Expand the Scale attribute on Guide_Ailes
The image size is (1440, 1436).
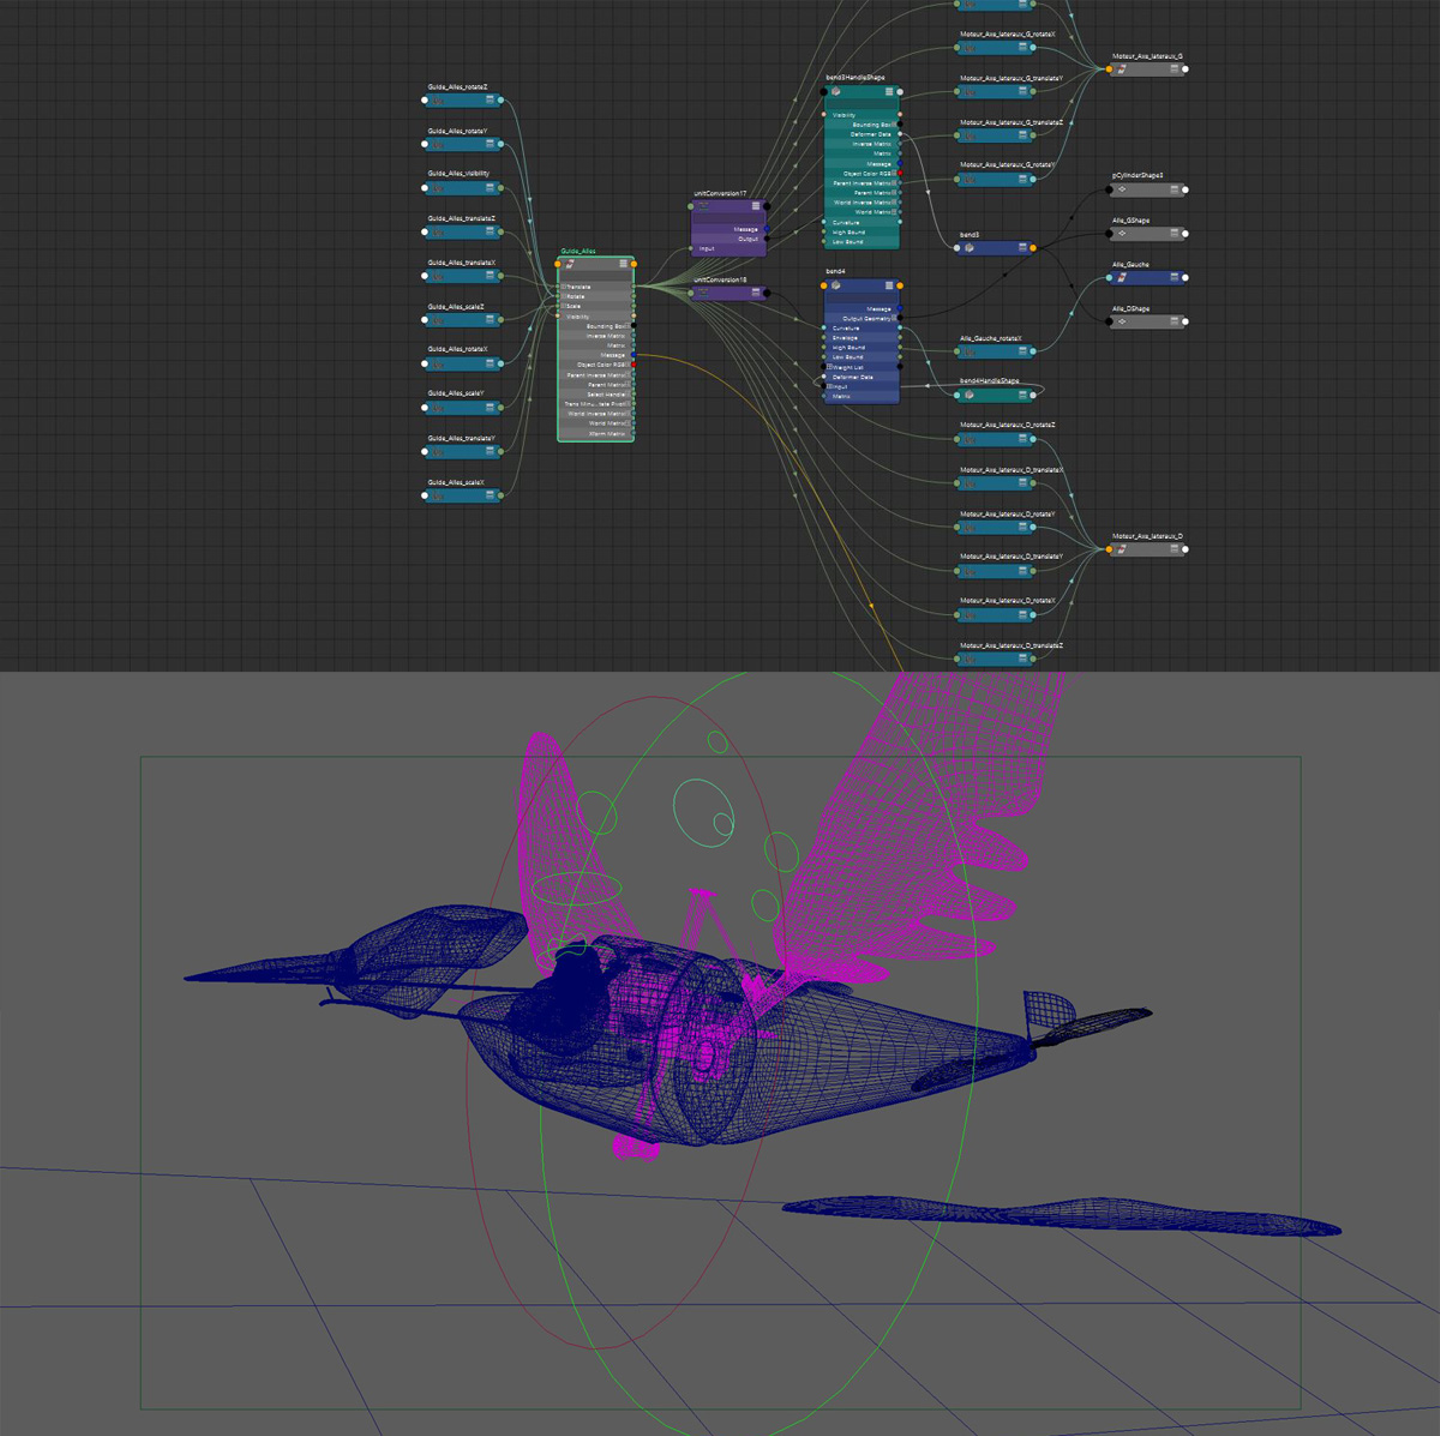point(564,306)
